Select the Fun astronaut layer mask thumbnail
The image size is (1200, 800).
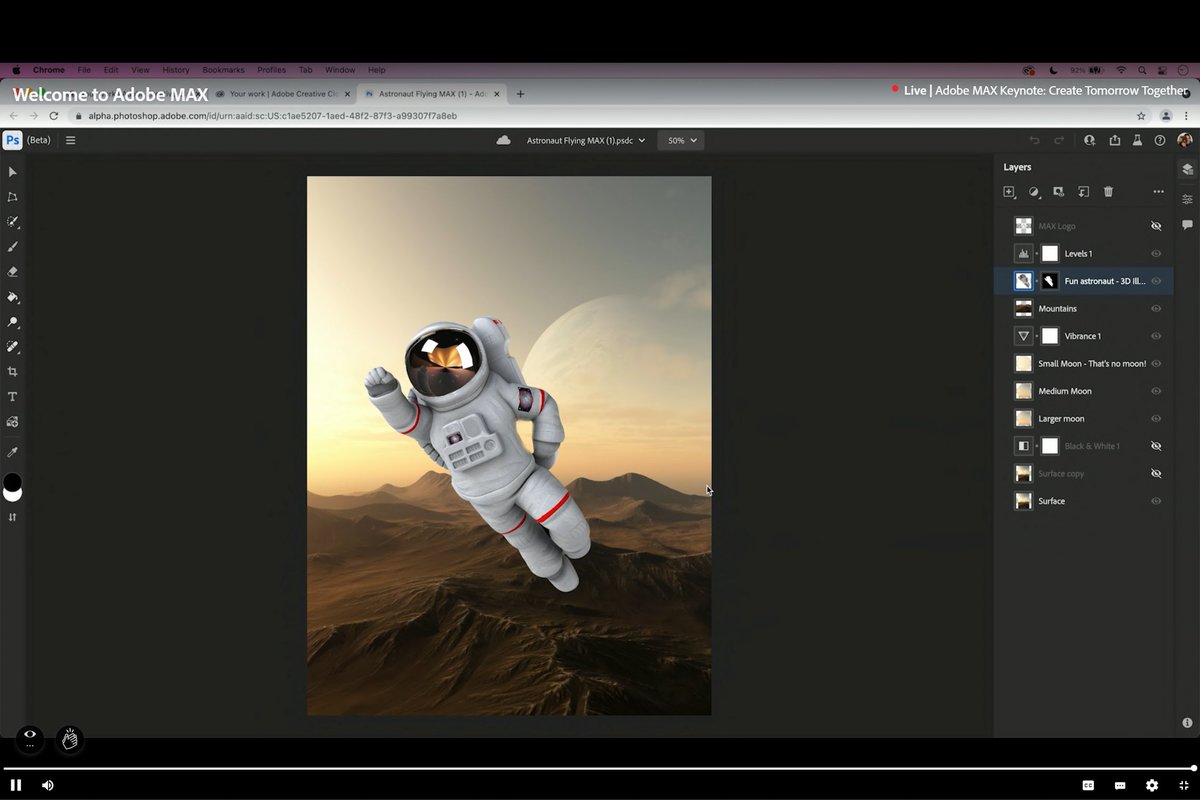click(x=1050, y=281)
